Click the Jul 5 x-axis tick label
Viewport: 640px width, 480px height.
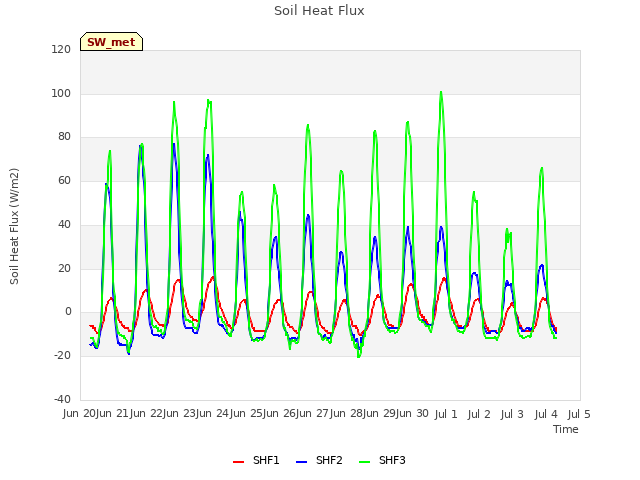click(x=579, y=414)
